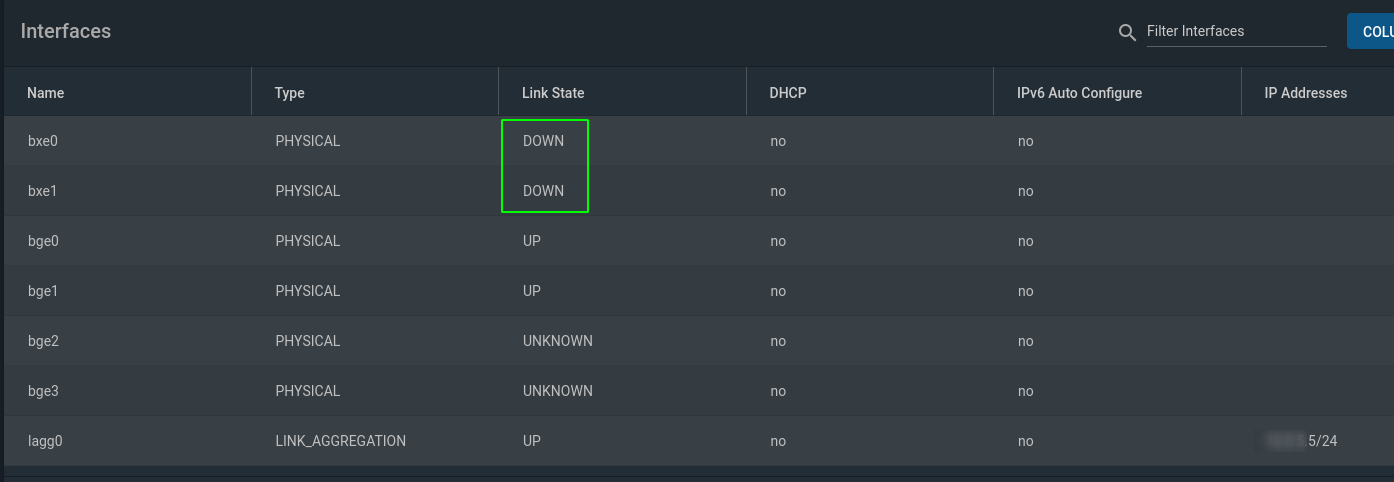Select the lagg0 interface row
The image size is (1394, 482).
tap(699, 441)
